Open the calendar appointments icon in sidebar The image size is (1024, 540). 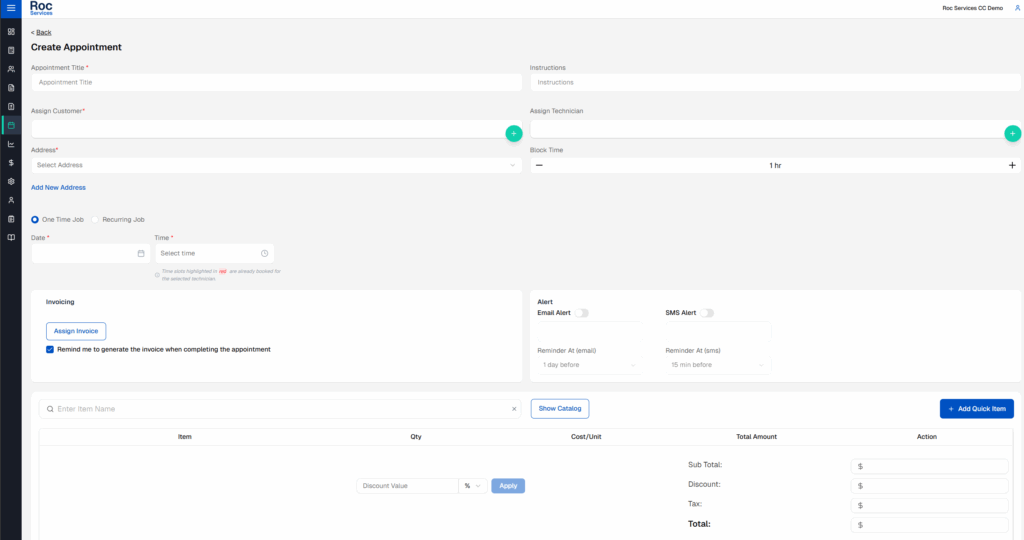point(11,125)
